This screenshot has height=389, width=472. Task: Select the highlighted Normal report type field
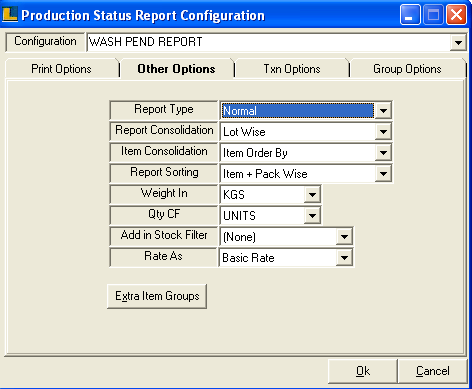click(x=298, y=111)
